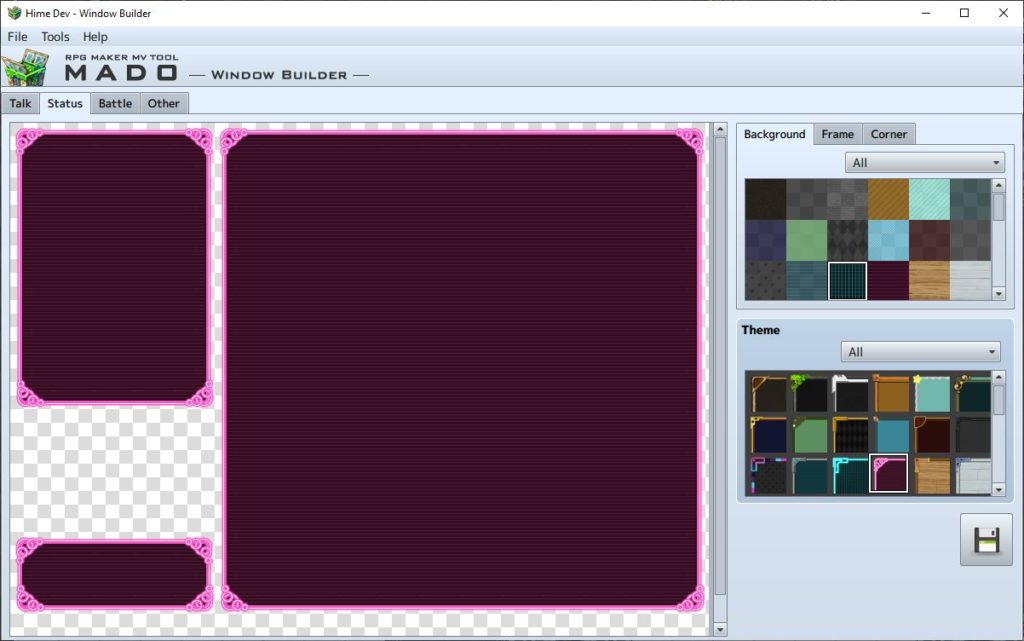The image size is (1024, 641).
Task: Click the tall upper-left window preview
Action: point(115,268)
